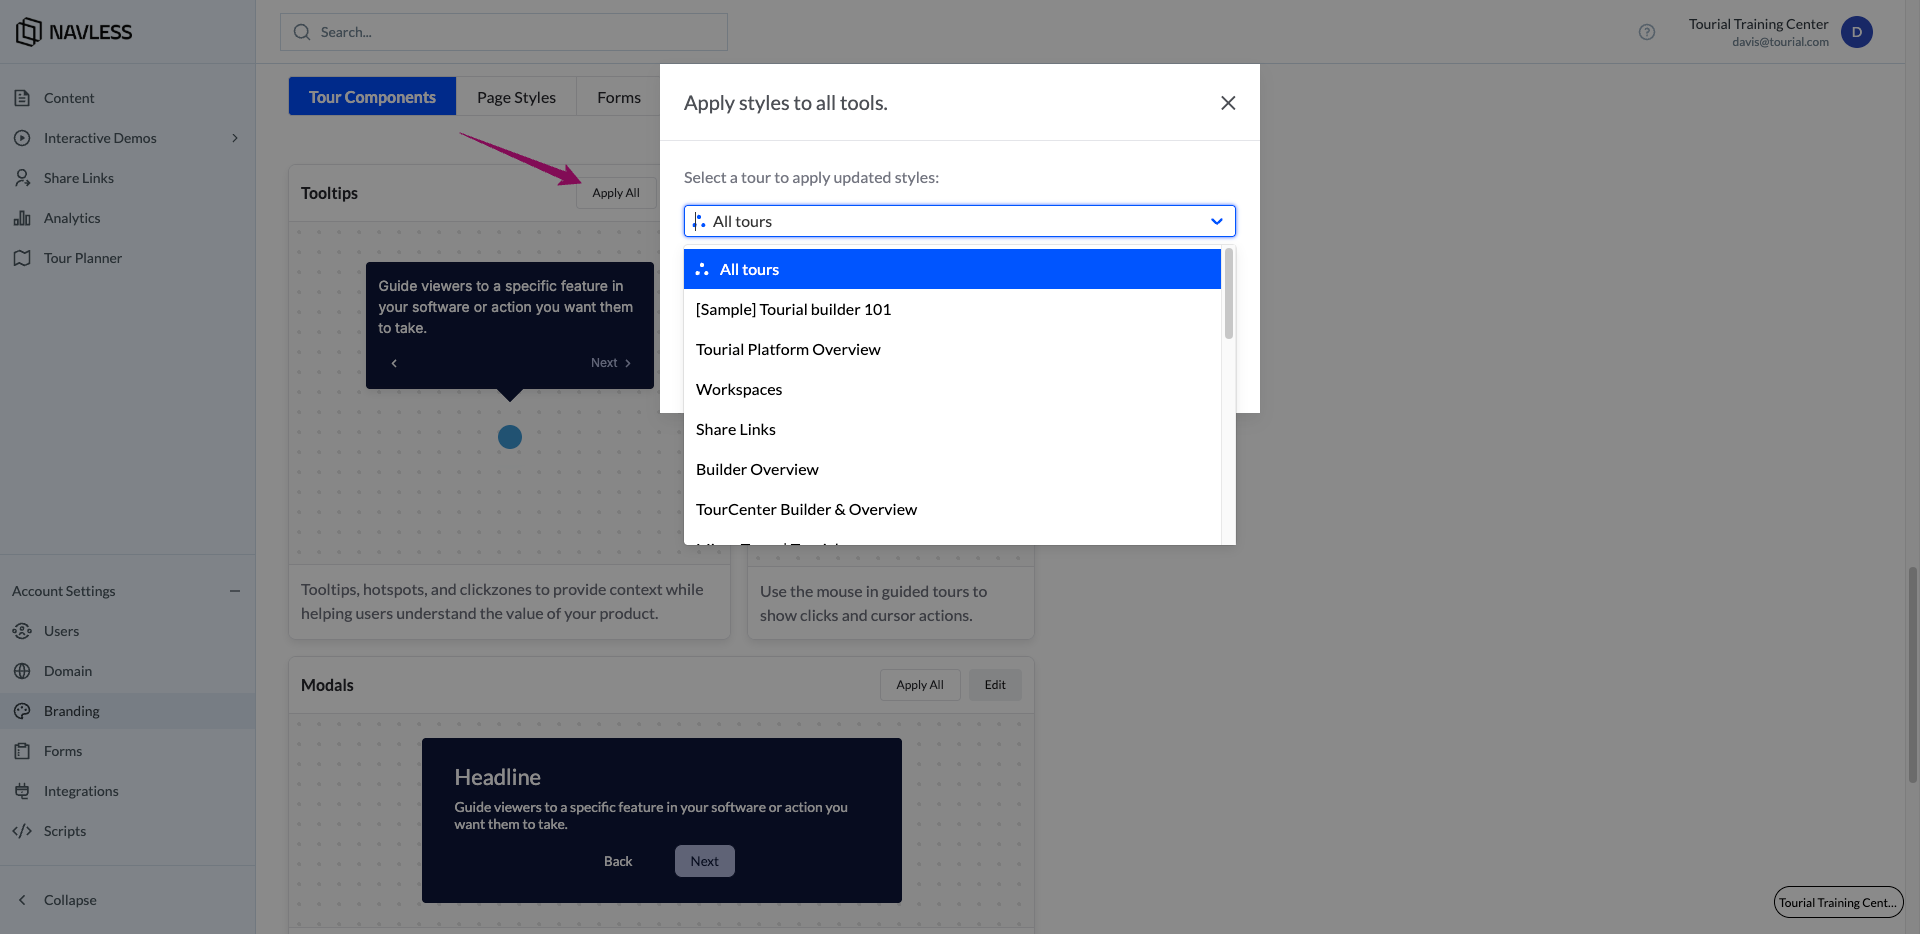Image resolution: width=1920 pixels, height=934 pixels.
Task: Click the Content sidebar icon
Action: click(22, 98)
